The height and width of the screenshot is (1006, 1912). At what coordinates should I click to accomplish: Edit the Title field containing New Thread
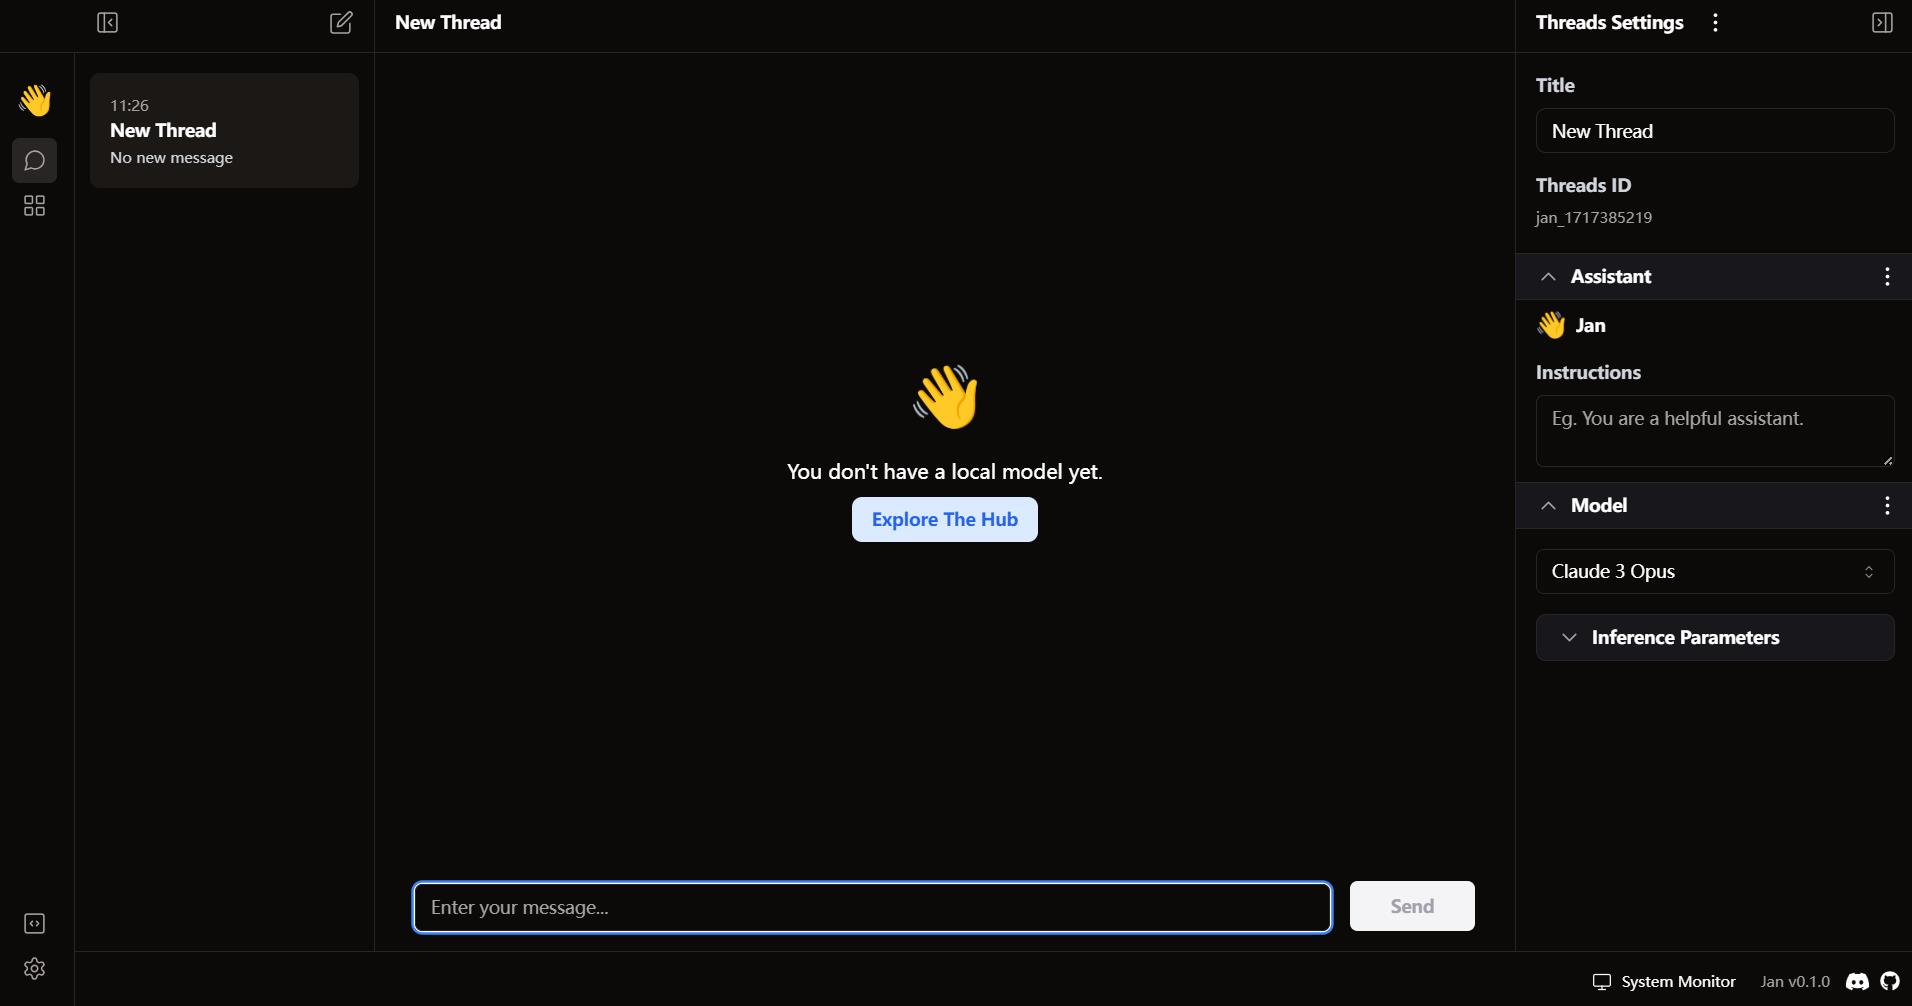1715,131
